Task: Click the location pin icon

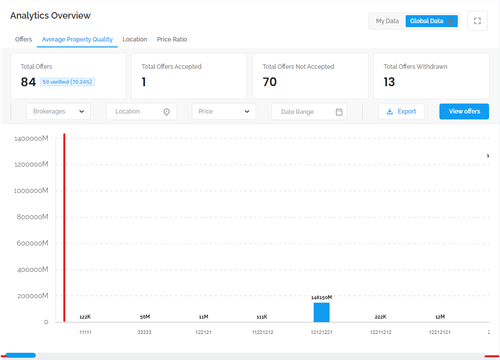Action: pyautogui.click(x=166, y=112)
